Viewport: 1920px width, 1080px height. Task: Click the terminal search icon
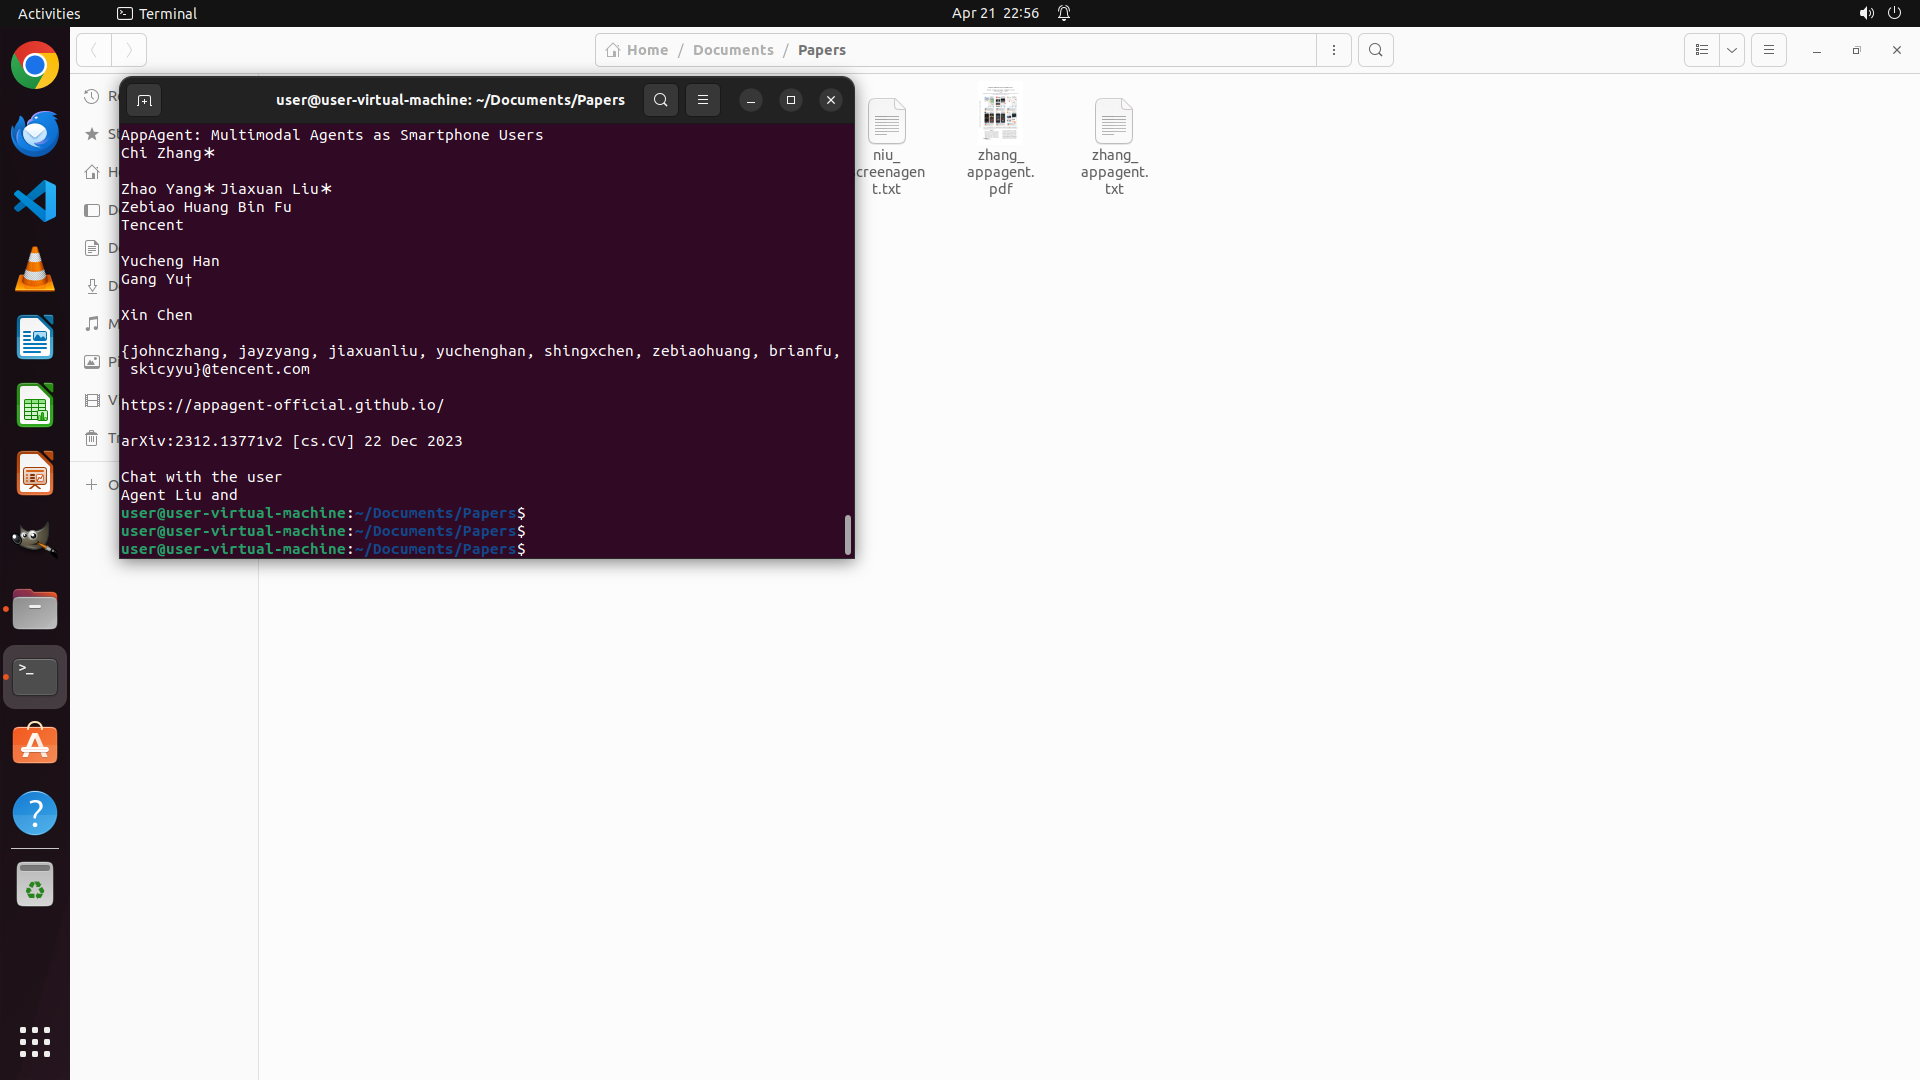(x=661, y=100)
